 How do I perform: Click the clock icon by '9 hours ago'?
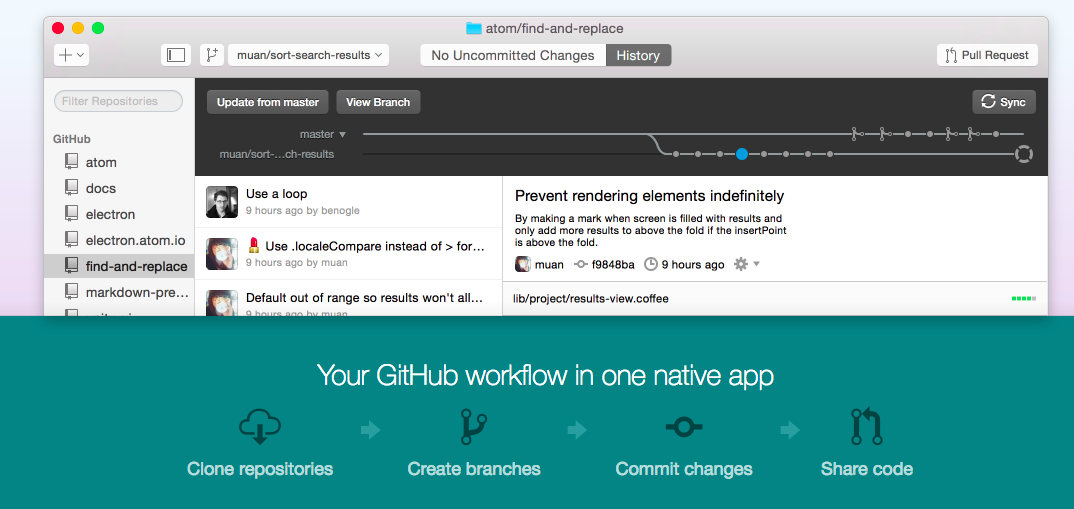(651, 264)
